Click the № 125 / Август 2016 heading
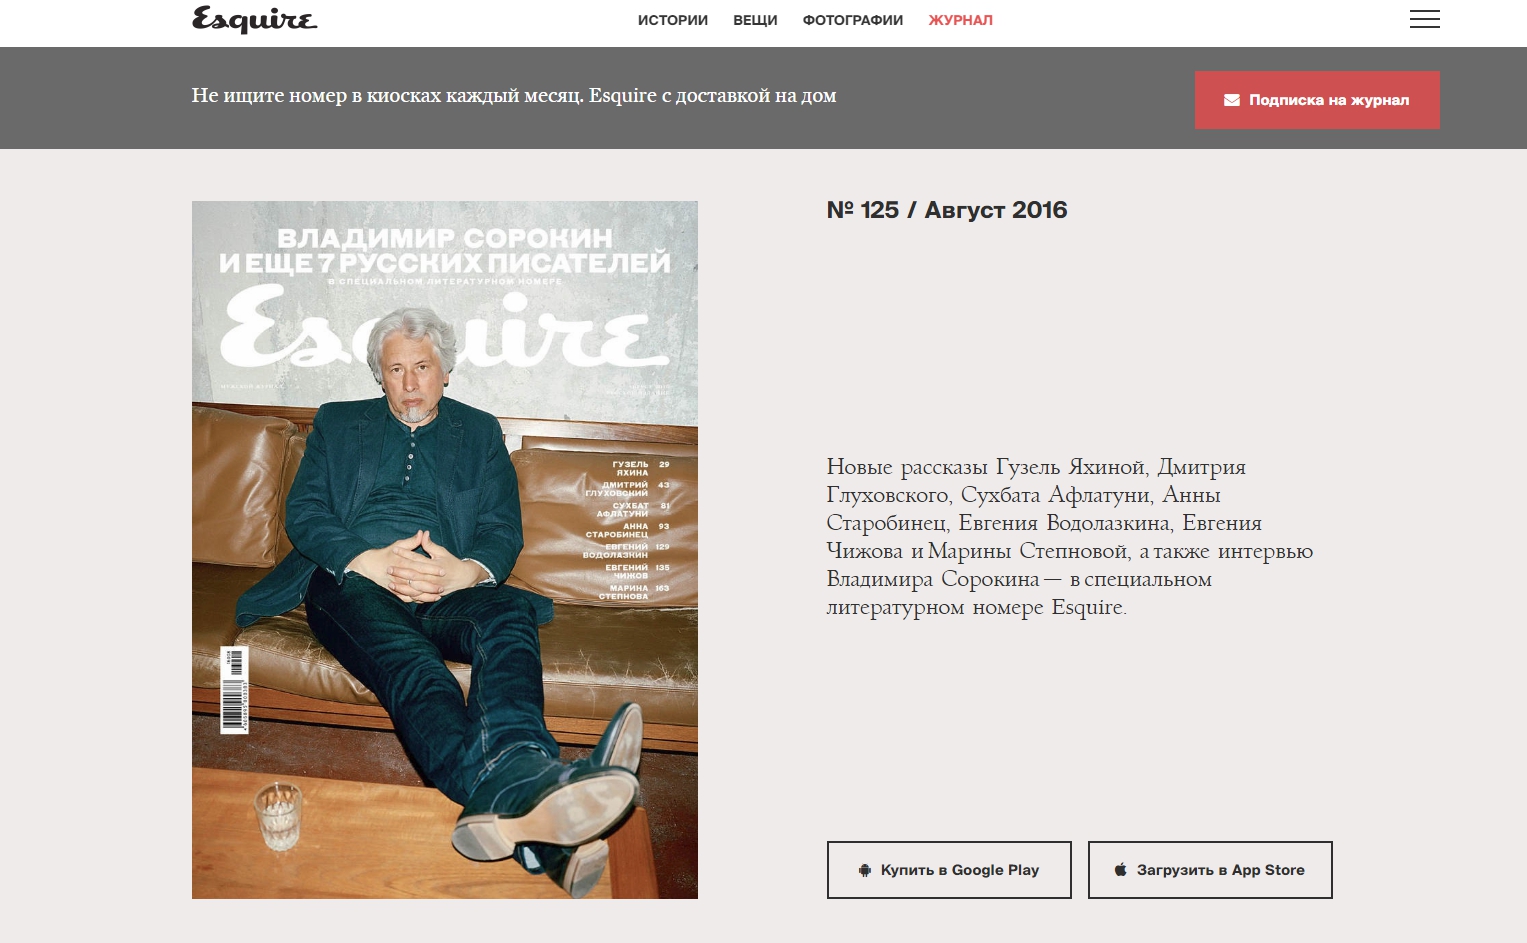The height and width of the screenshot is (943, 1527). click(x=947, y=210)
